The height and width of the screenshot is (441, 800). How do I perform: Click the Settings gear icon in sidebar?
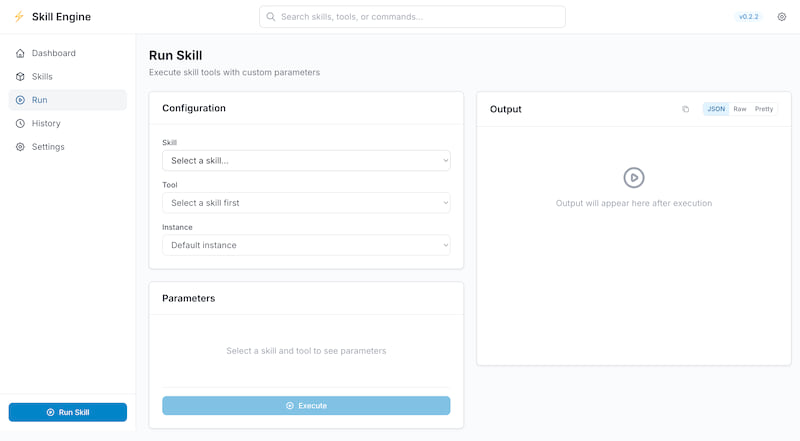(x=21, y=147)
